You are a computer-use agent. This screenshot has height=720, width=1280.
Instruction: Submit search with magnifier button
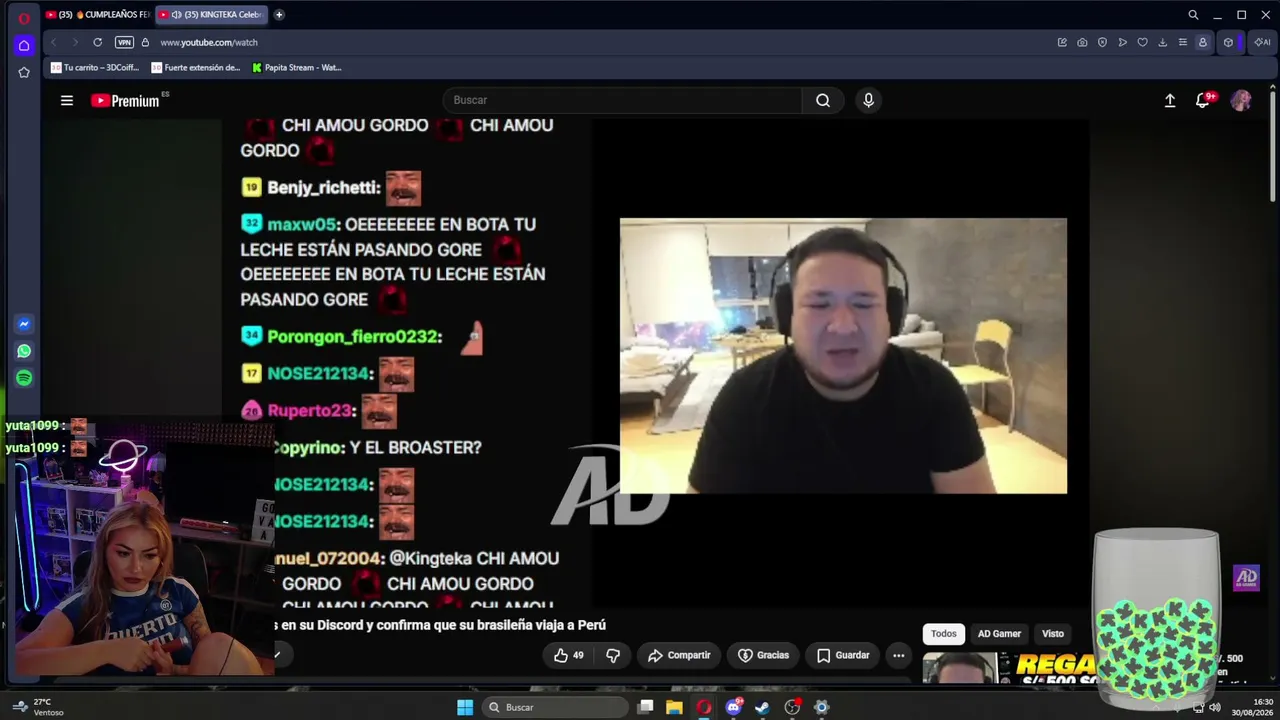click(x=823, y=100)
